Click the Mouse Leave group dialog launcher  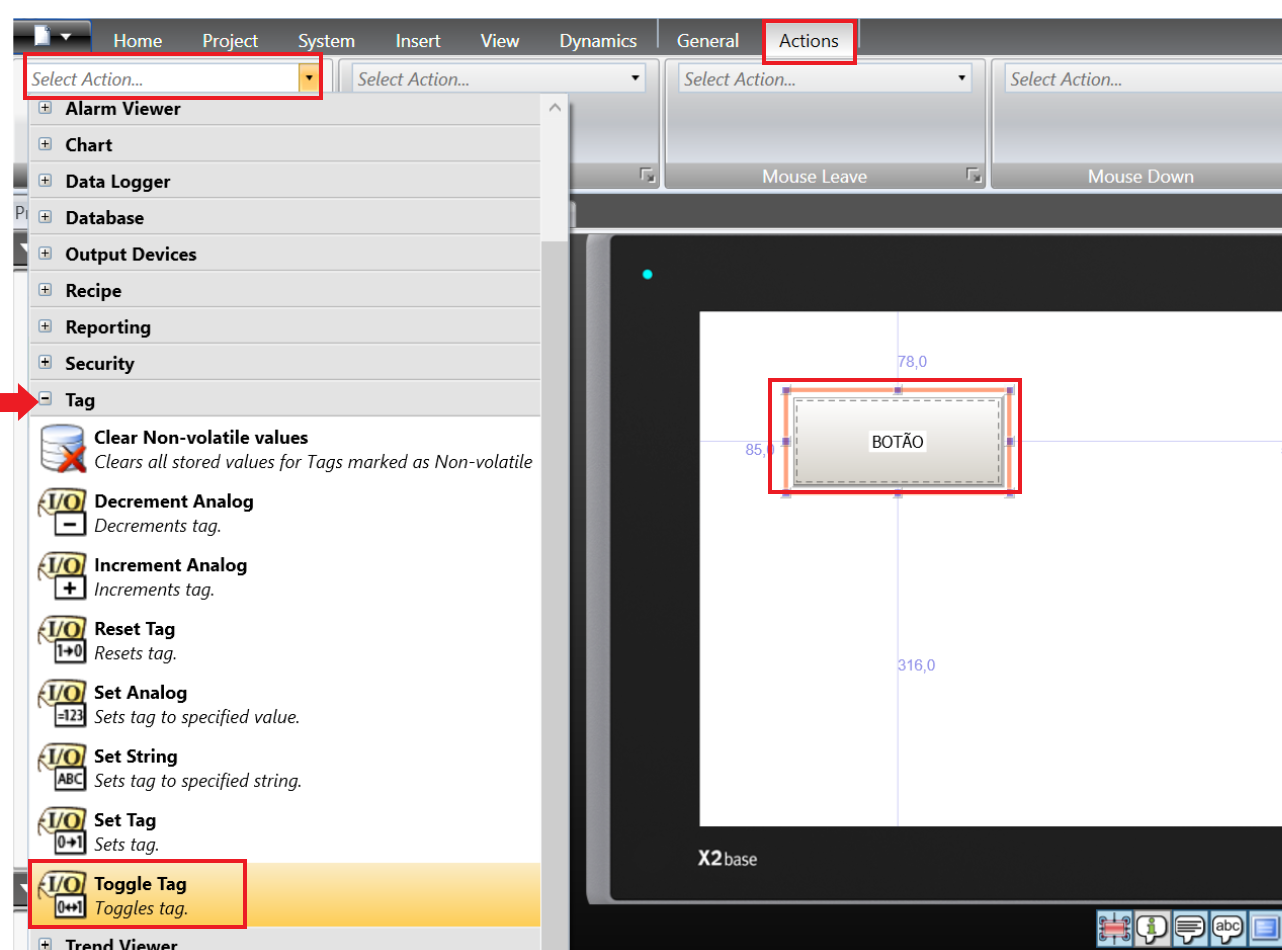coord(973,176)
